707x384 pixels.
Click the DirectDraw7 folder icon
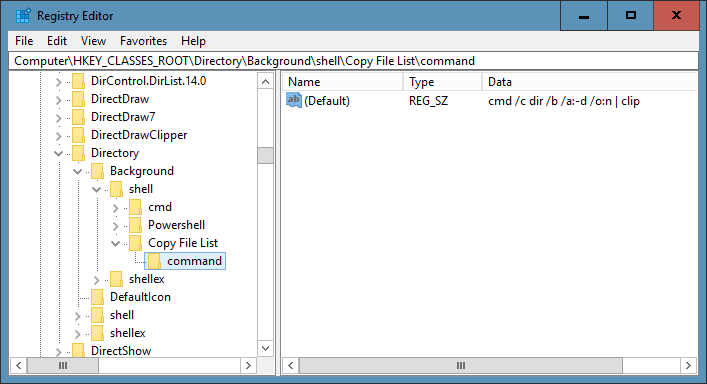point(78,117)
